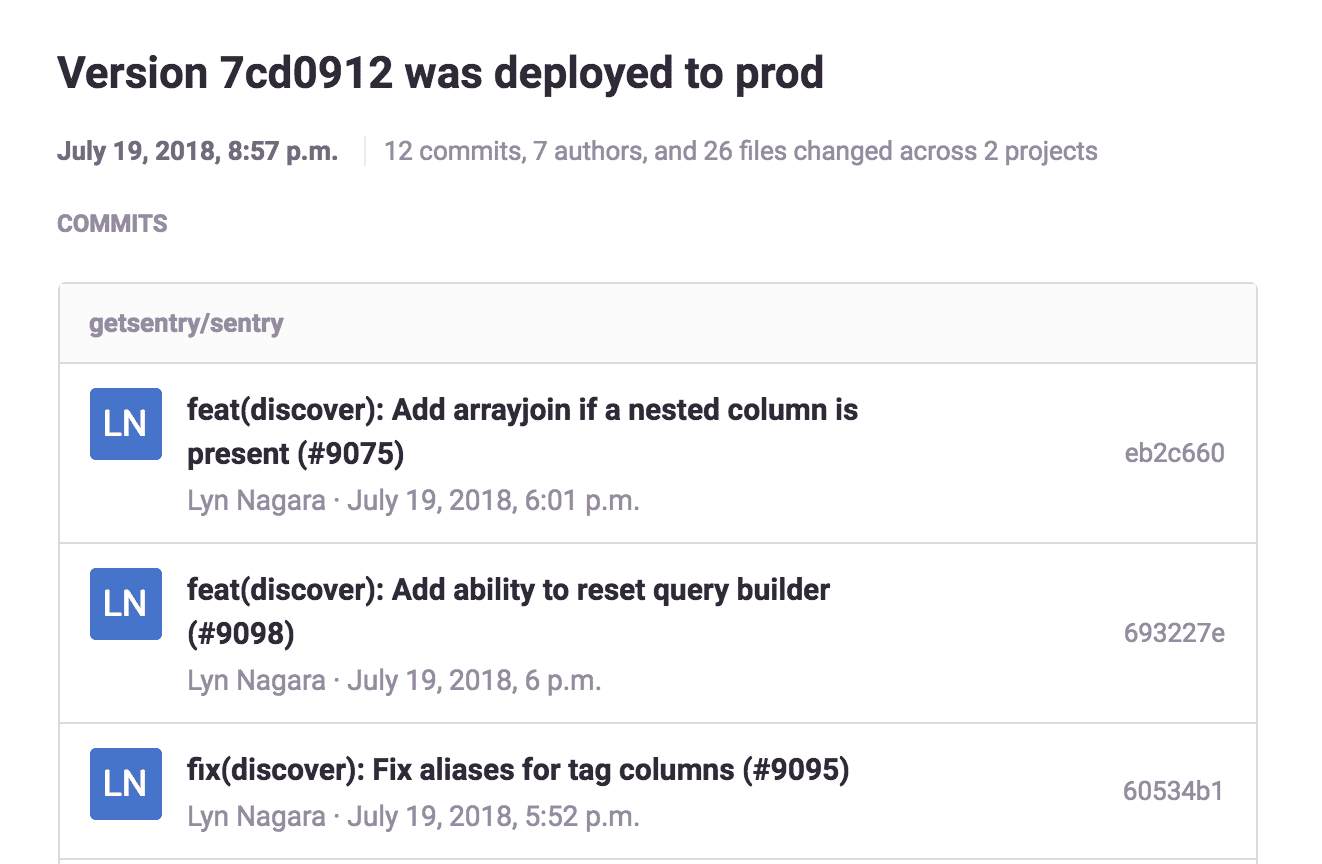Click Lyn Nagara under the reset query builder commit
Image resolution: width=1322 pixels, height=864 pixels.
(x=255, y=679)
